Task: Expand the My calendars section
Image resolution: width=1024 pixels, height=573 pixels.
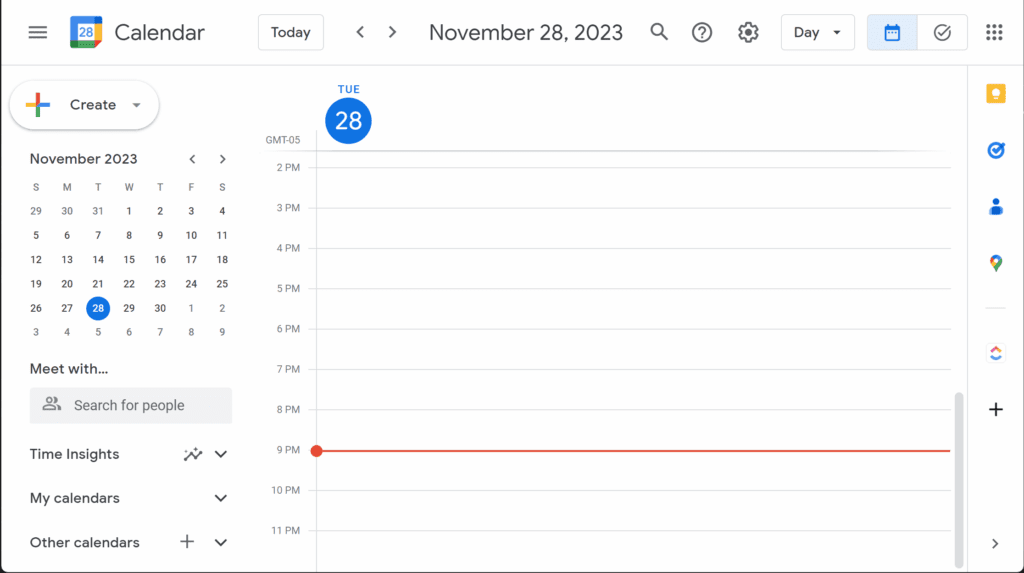Action: point(221,499)
